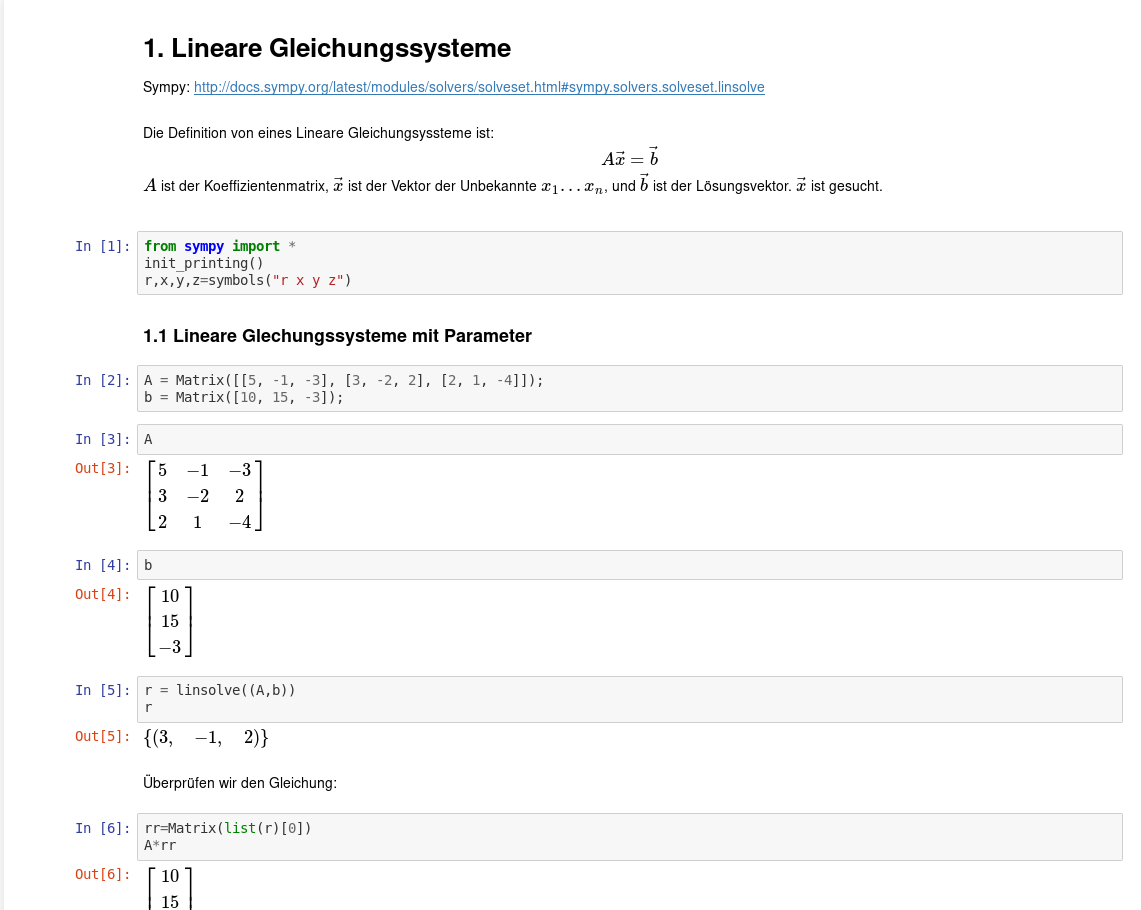Open the docs.sympy.org linsolve link

pyautogui.click(x=479, y=87)
